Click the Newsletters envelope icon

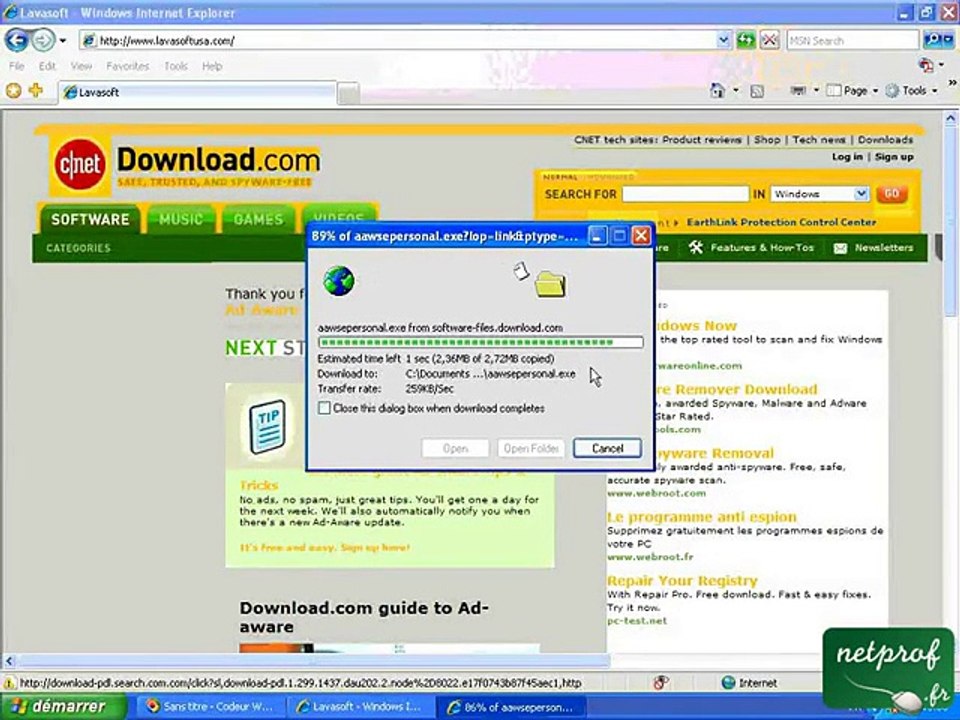840,248
